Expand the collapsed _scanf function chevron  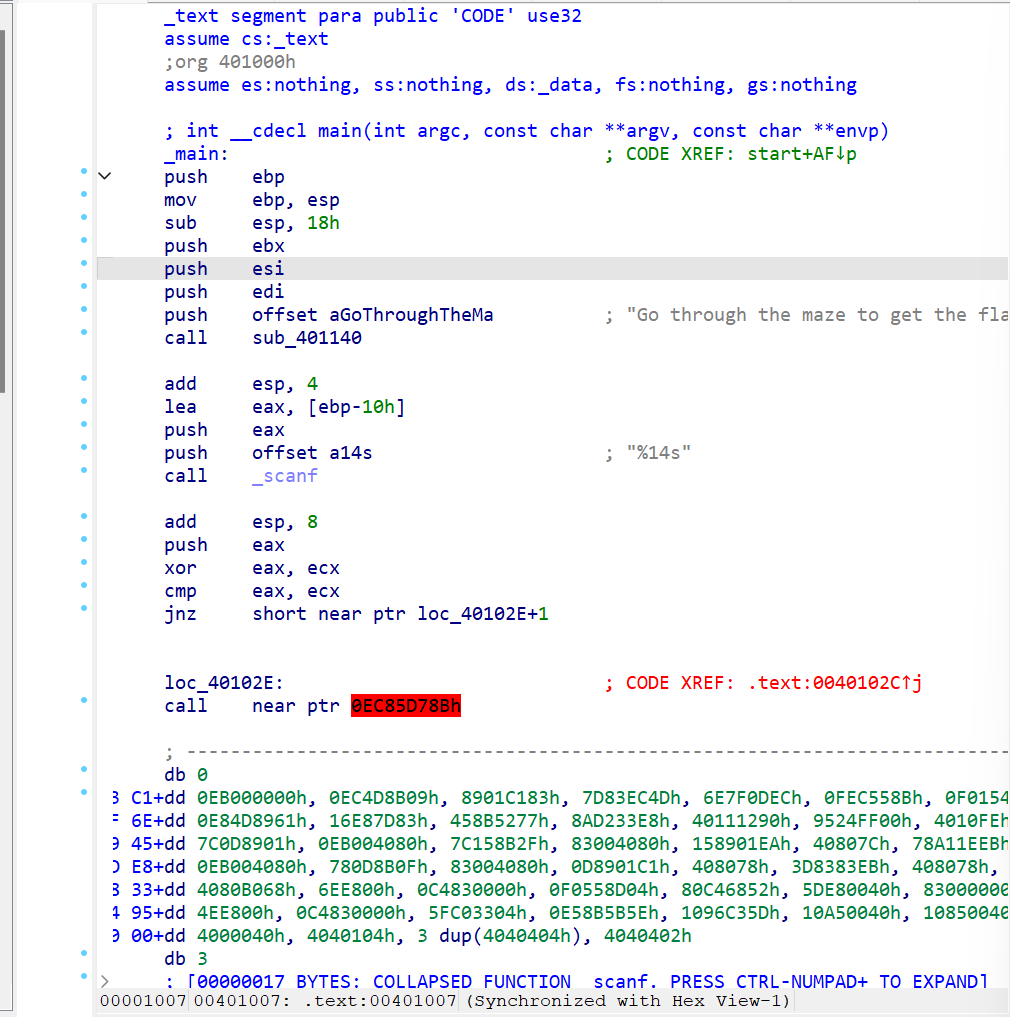pos(105,981)
